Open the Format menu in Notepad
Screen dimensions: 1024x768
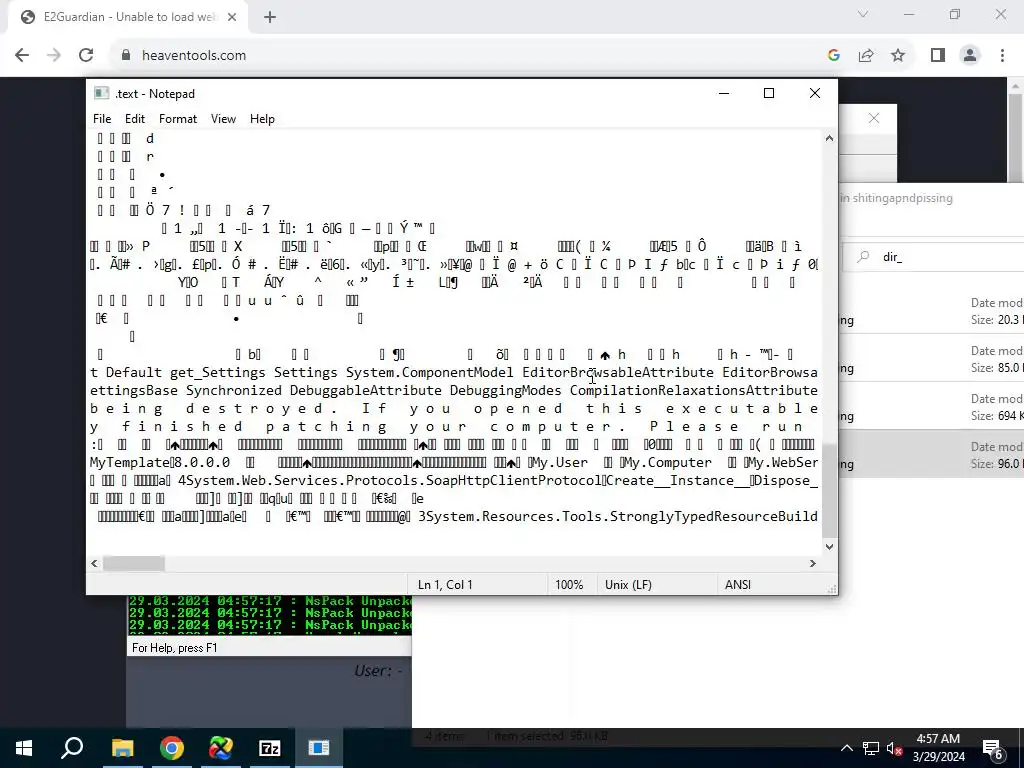click(x=178, y=119)
